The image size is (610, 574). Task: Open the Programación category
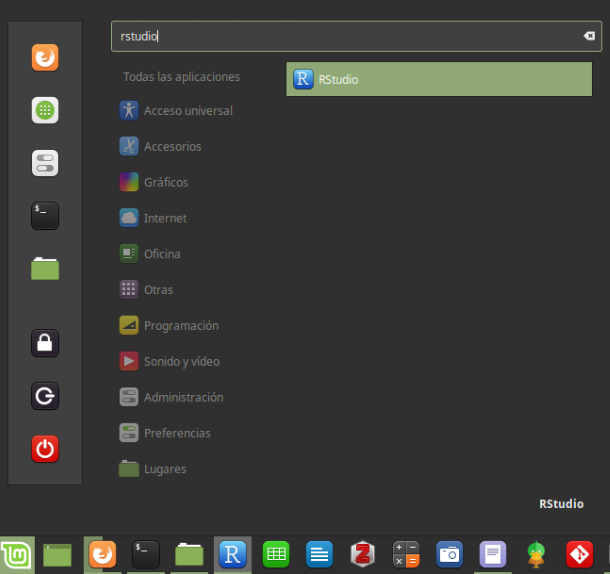point(169,325)
